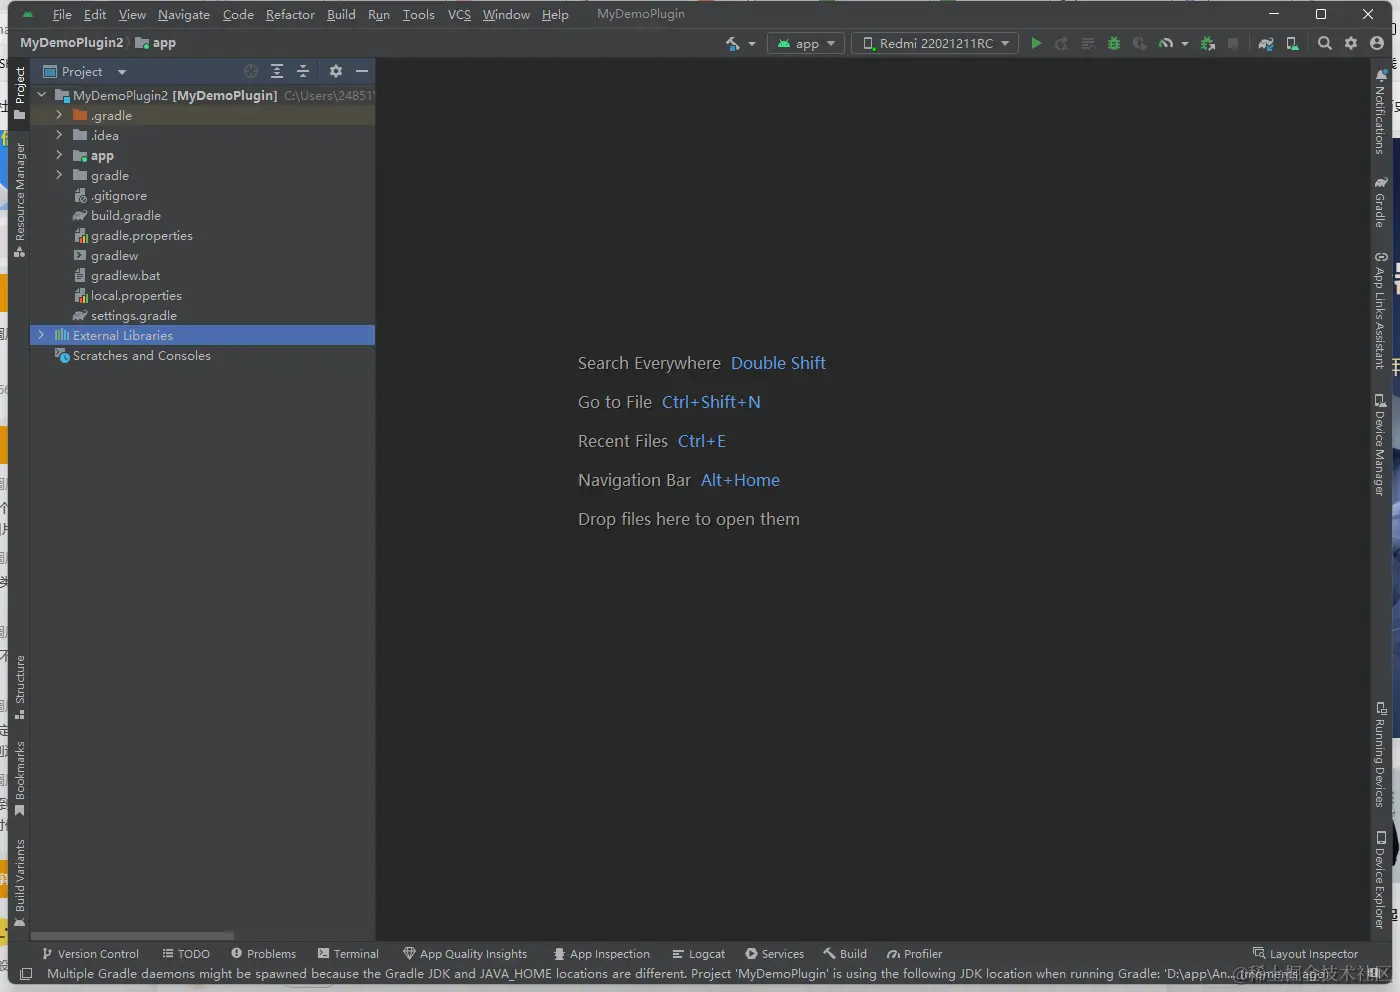Click Apply Changes and Restart Activity icon
The image size is (1400, 992).
coord(1062,43)
